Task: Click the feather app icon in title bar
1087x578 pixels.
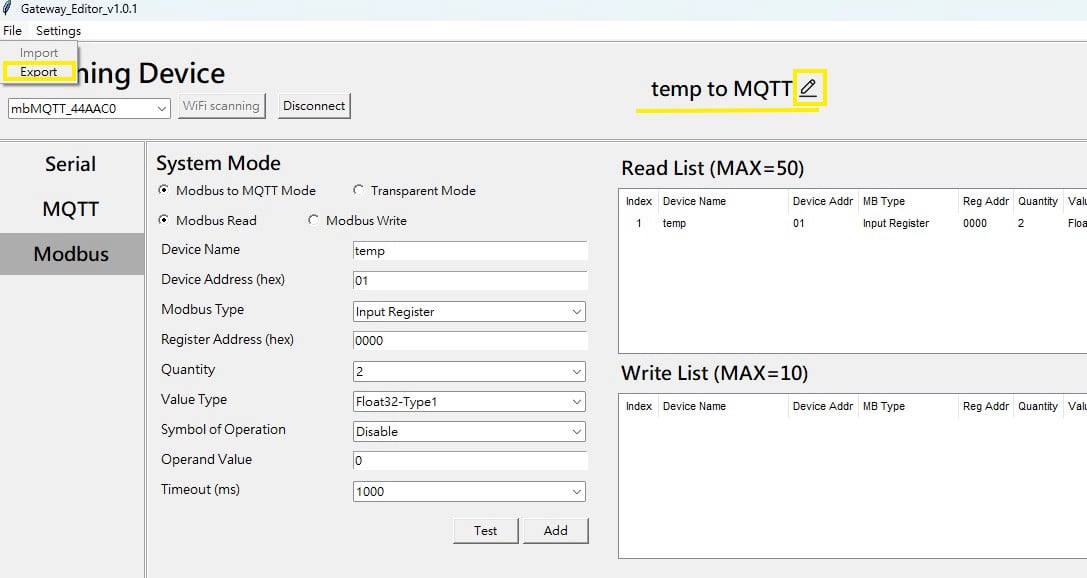Action: [x=8, y=9]
